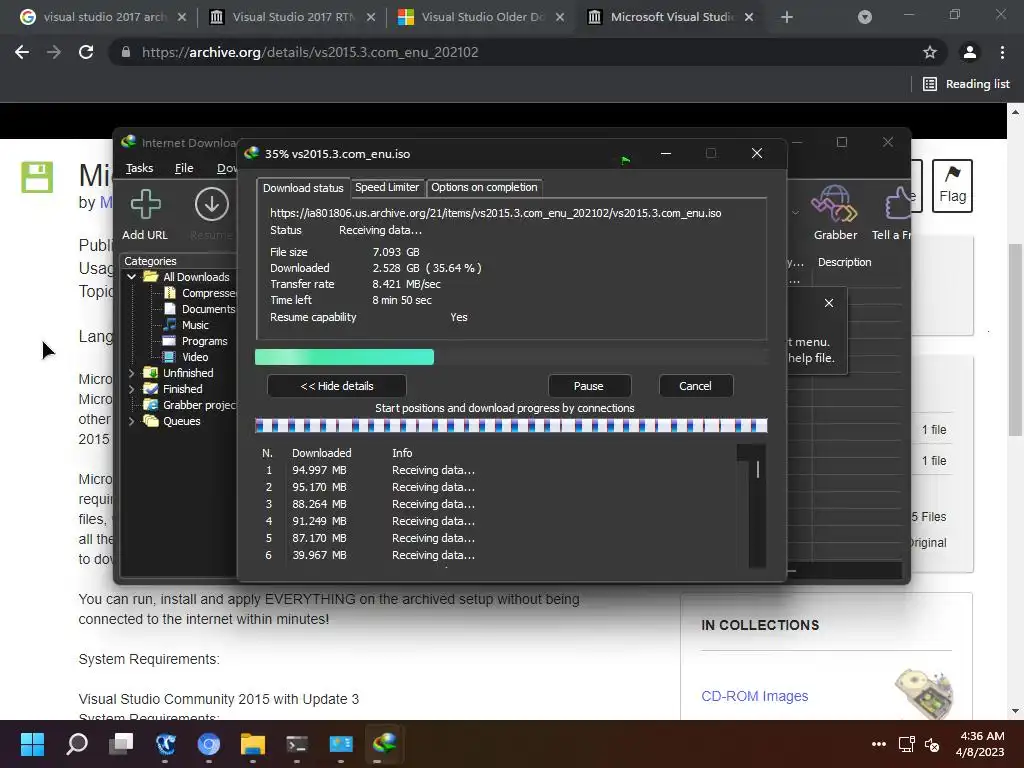Switch to the Speed Limiter tab
The image size is (1024, 768).
click(387, 187)
